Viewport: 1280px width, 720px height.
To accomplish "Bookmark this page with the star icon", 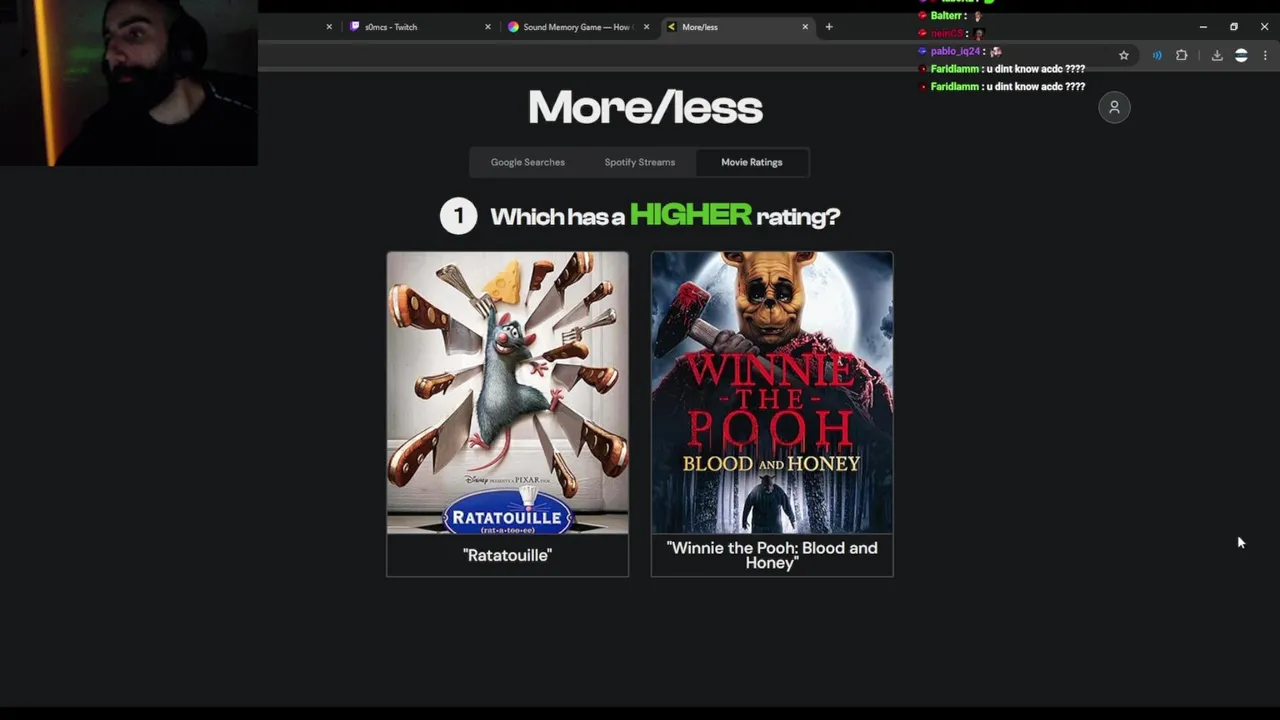I will (x=1124, y=56).
